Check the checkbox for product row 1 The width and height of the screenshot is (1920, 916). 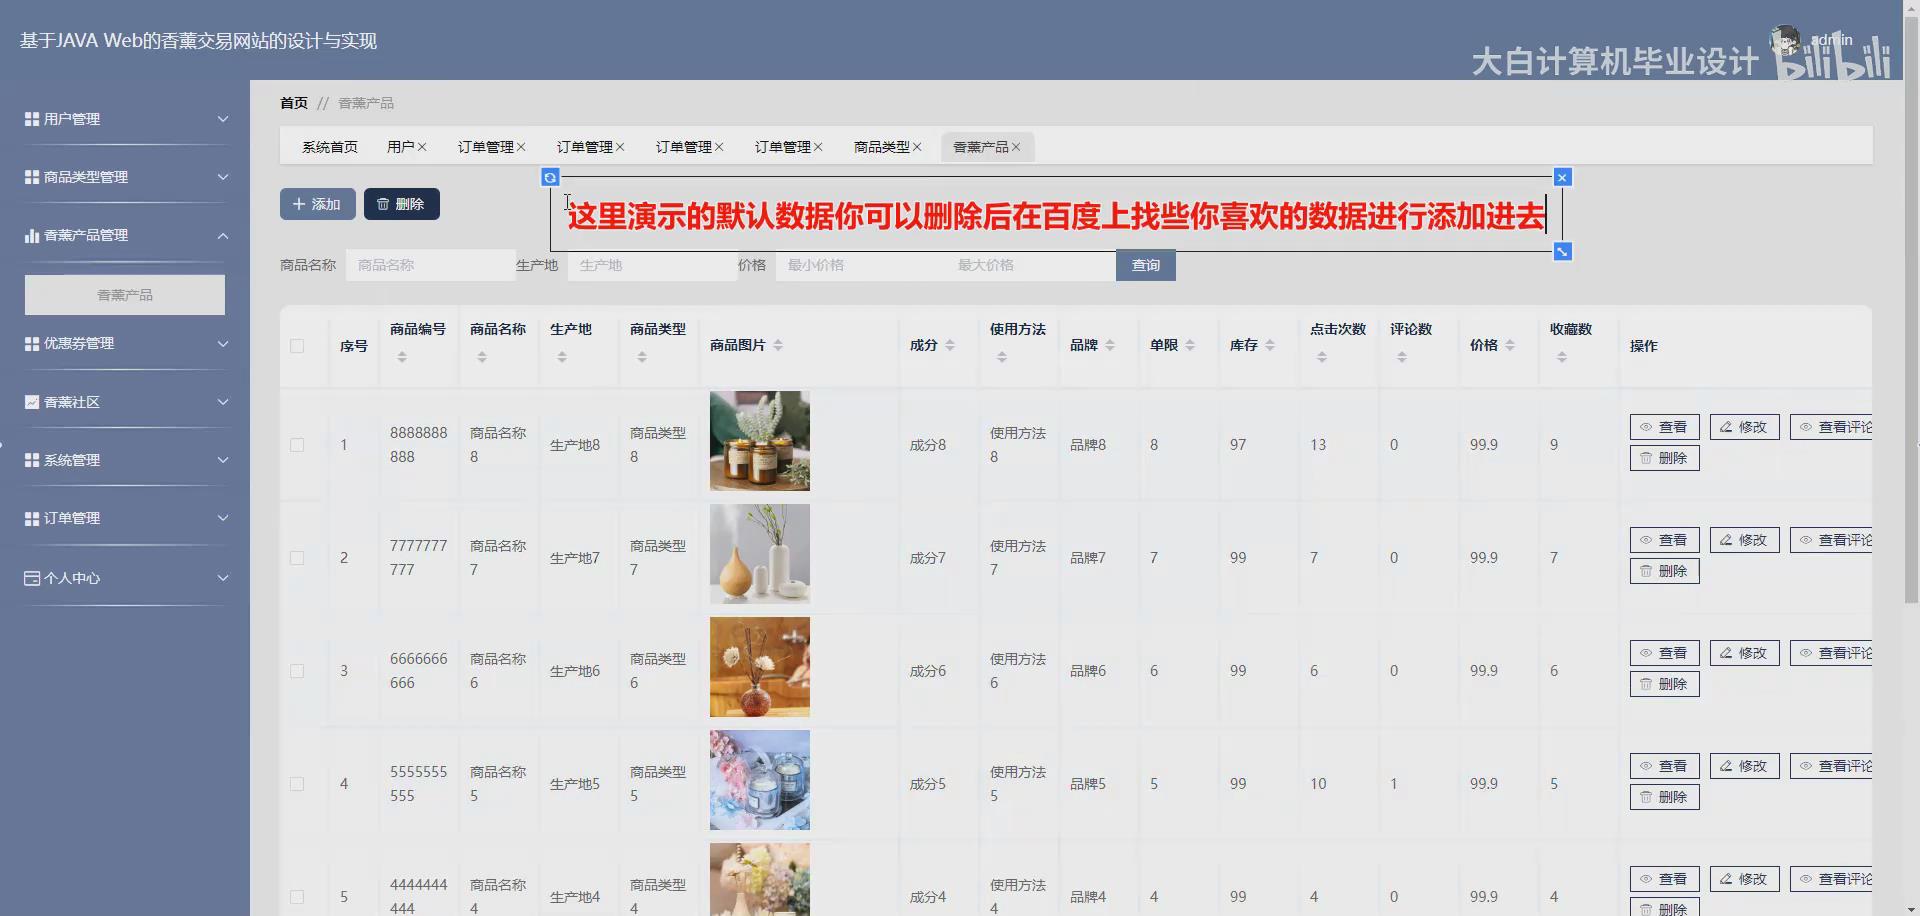297,444
